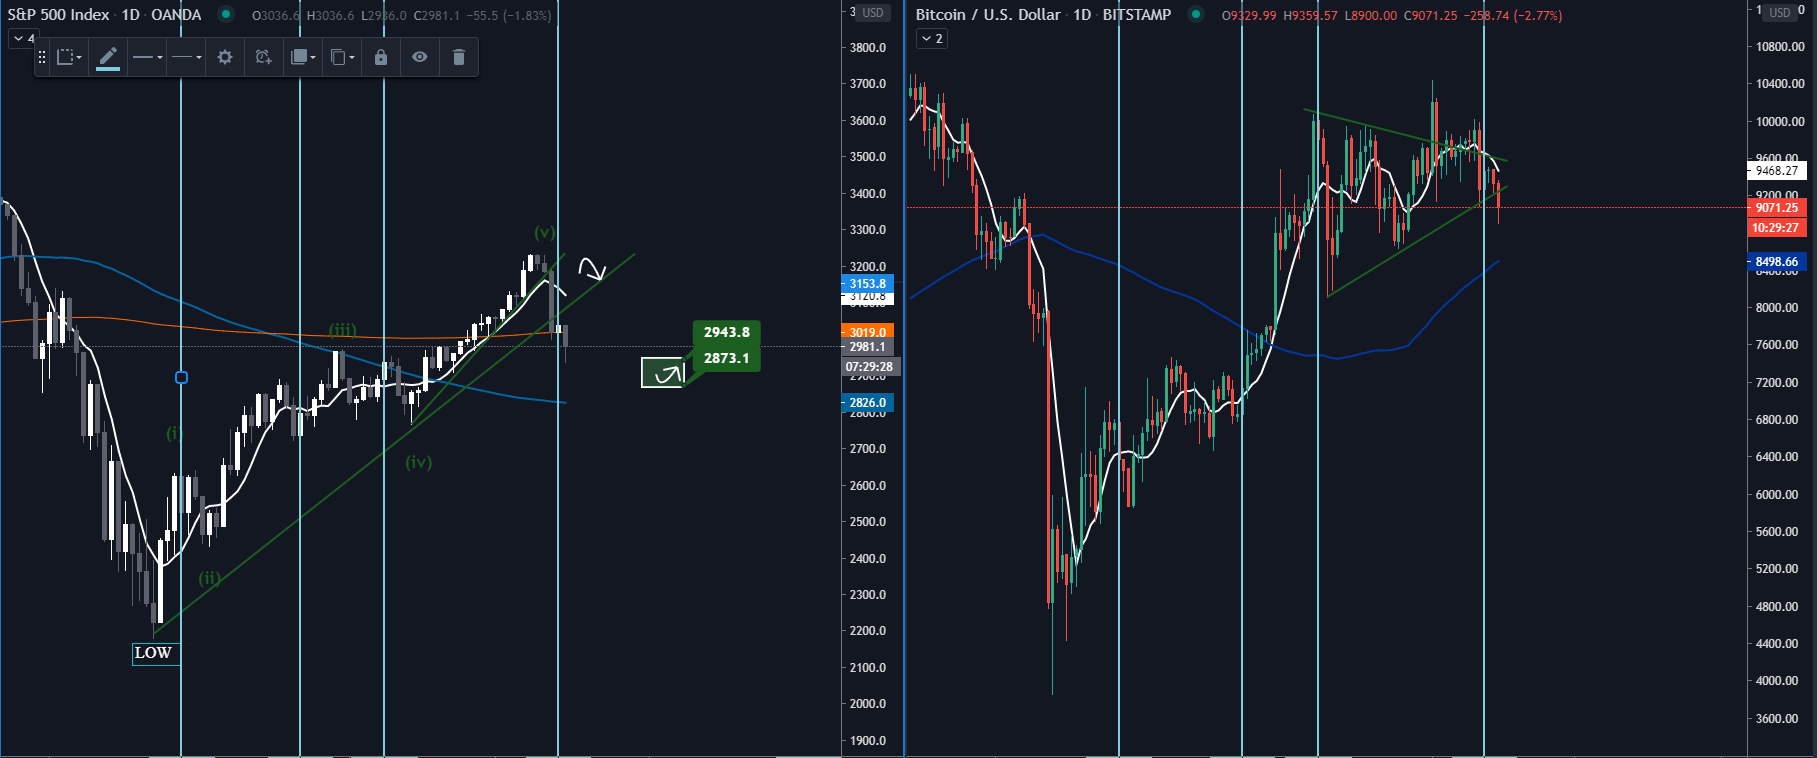Click the USD currency label on S&P price scale
The height and width of the screenshot is (758, 1817).
click(x=872, y=13)
